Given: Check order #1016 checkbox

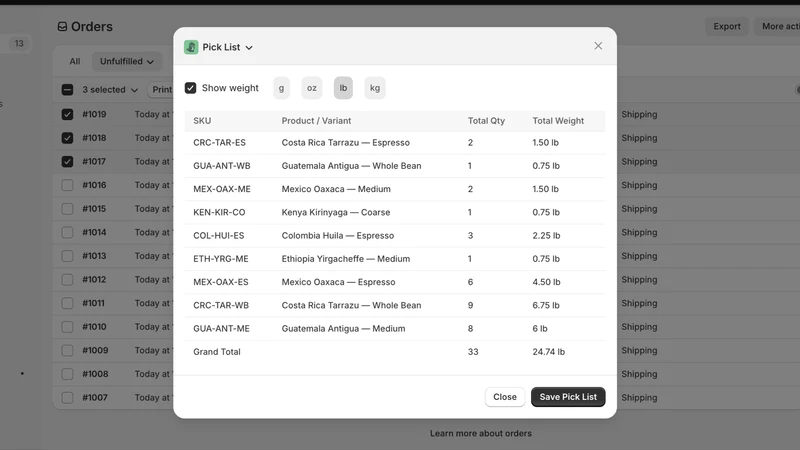Looking at the screenshot, I should click(67, 185).
